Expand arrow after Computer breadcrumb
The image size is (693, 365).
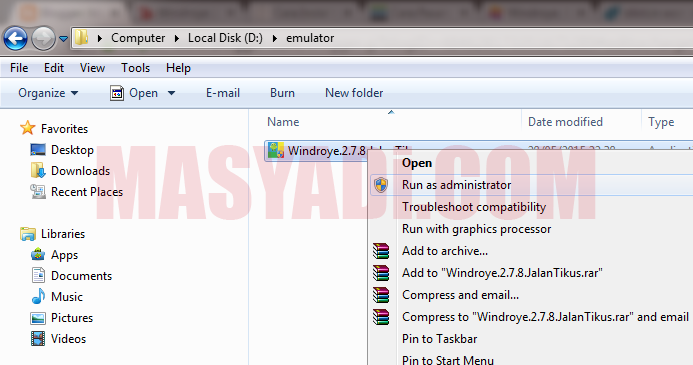(177, 38)
